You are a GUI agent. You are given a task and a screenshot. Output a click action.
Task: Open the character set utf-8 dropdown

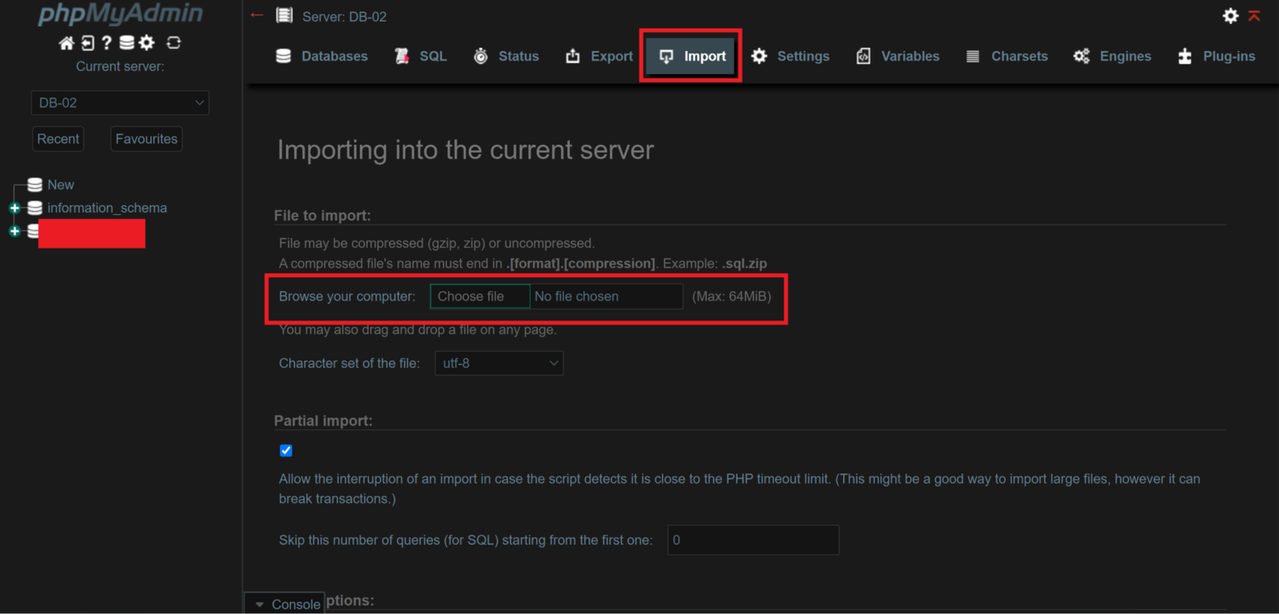499,363
